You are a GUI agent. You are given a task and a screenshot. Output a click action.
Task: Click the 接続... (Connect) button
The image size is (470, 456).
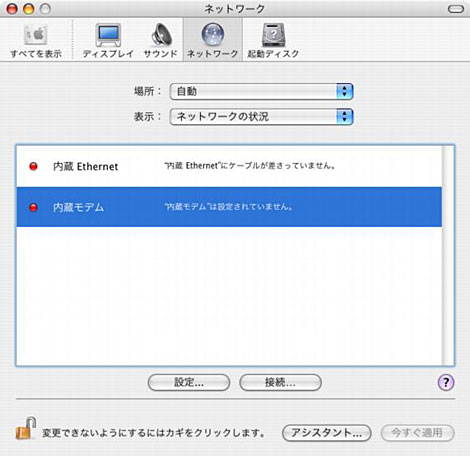click(x=280, y=382)
